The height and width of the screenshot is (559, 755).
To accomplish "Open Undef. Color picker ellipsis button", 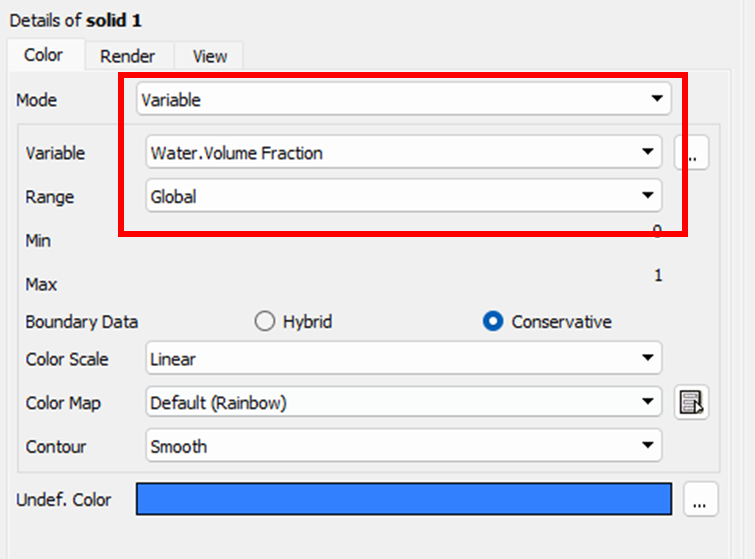I will point(700,499).
